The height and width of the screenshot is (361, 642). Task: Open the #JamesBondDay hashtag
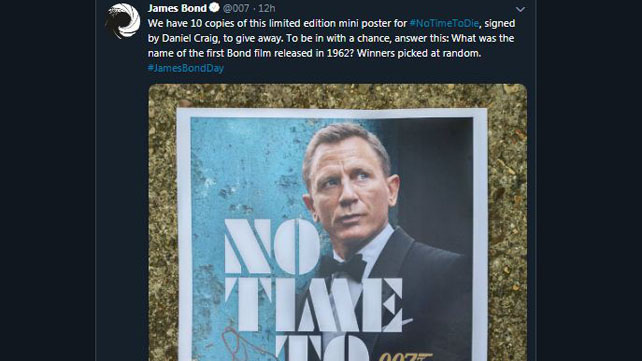click(185, 68)
